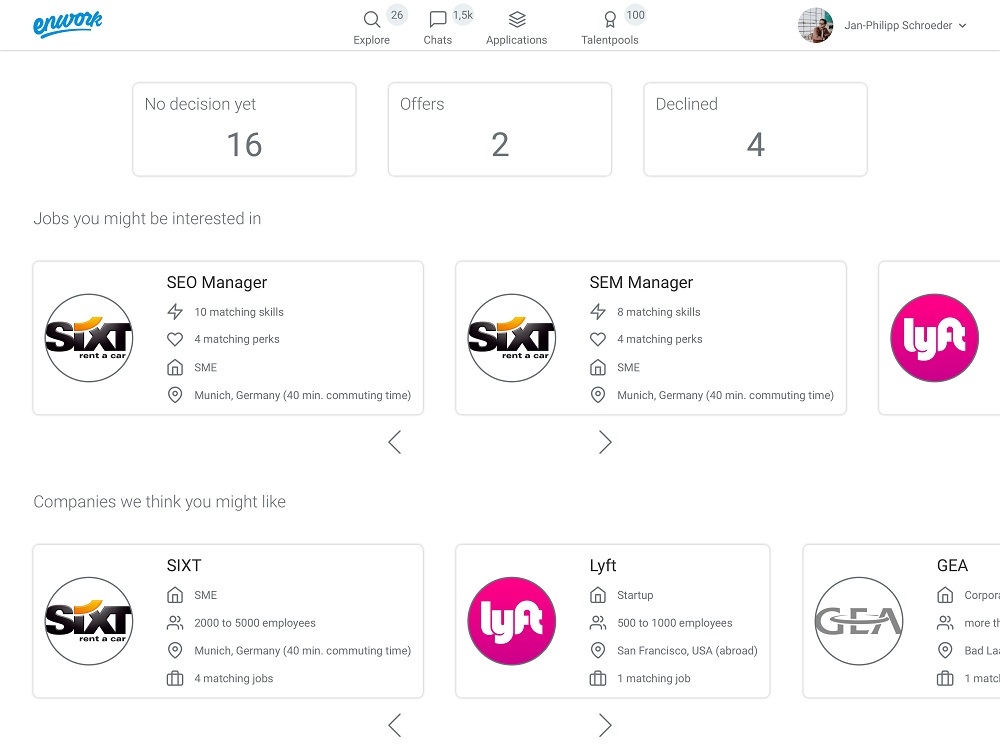Open the SEM Manager job title
Image resolution: width=1000 pixels, height=753 pixels.
coord(641,282)
